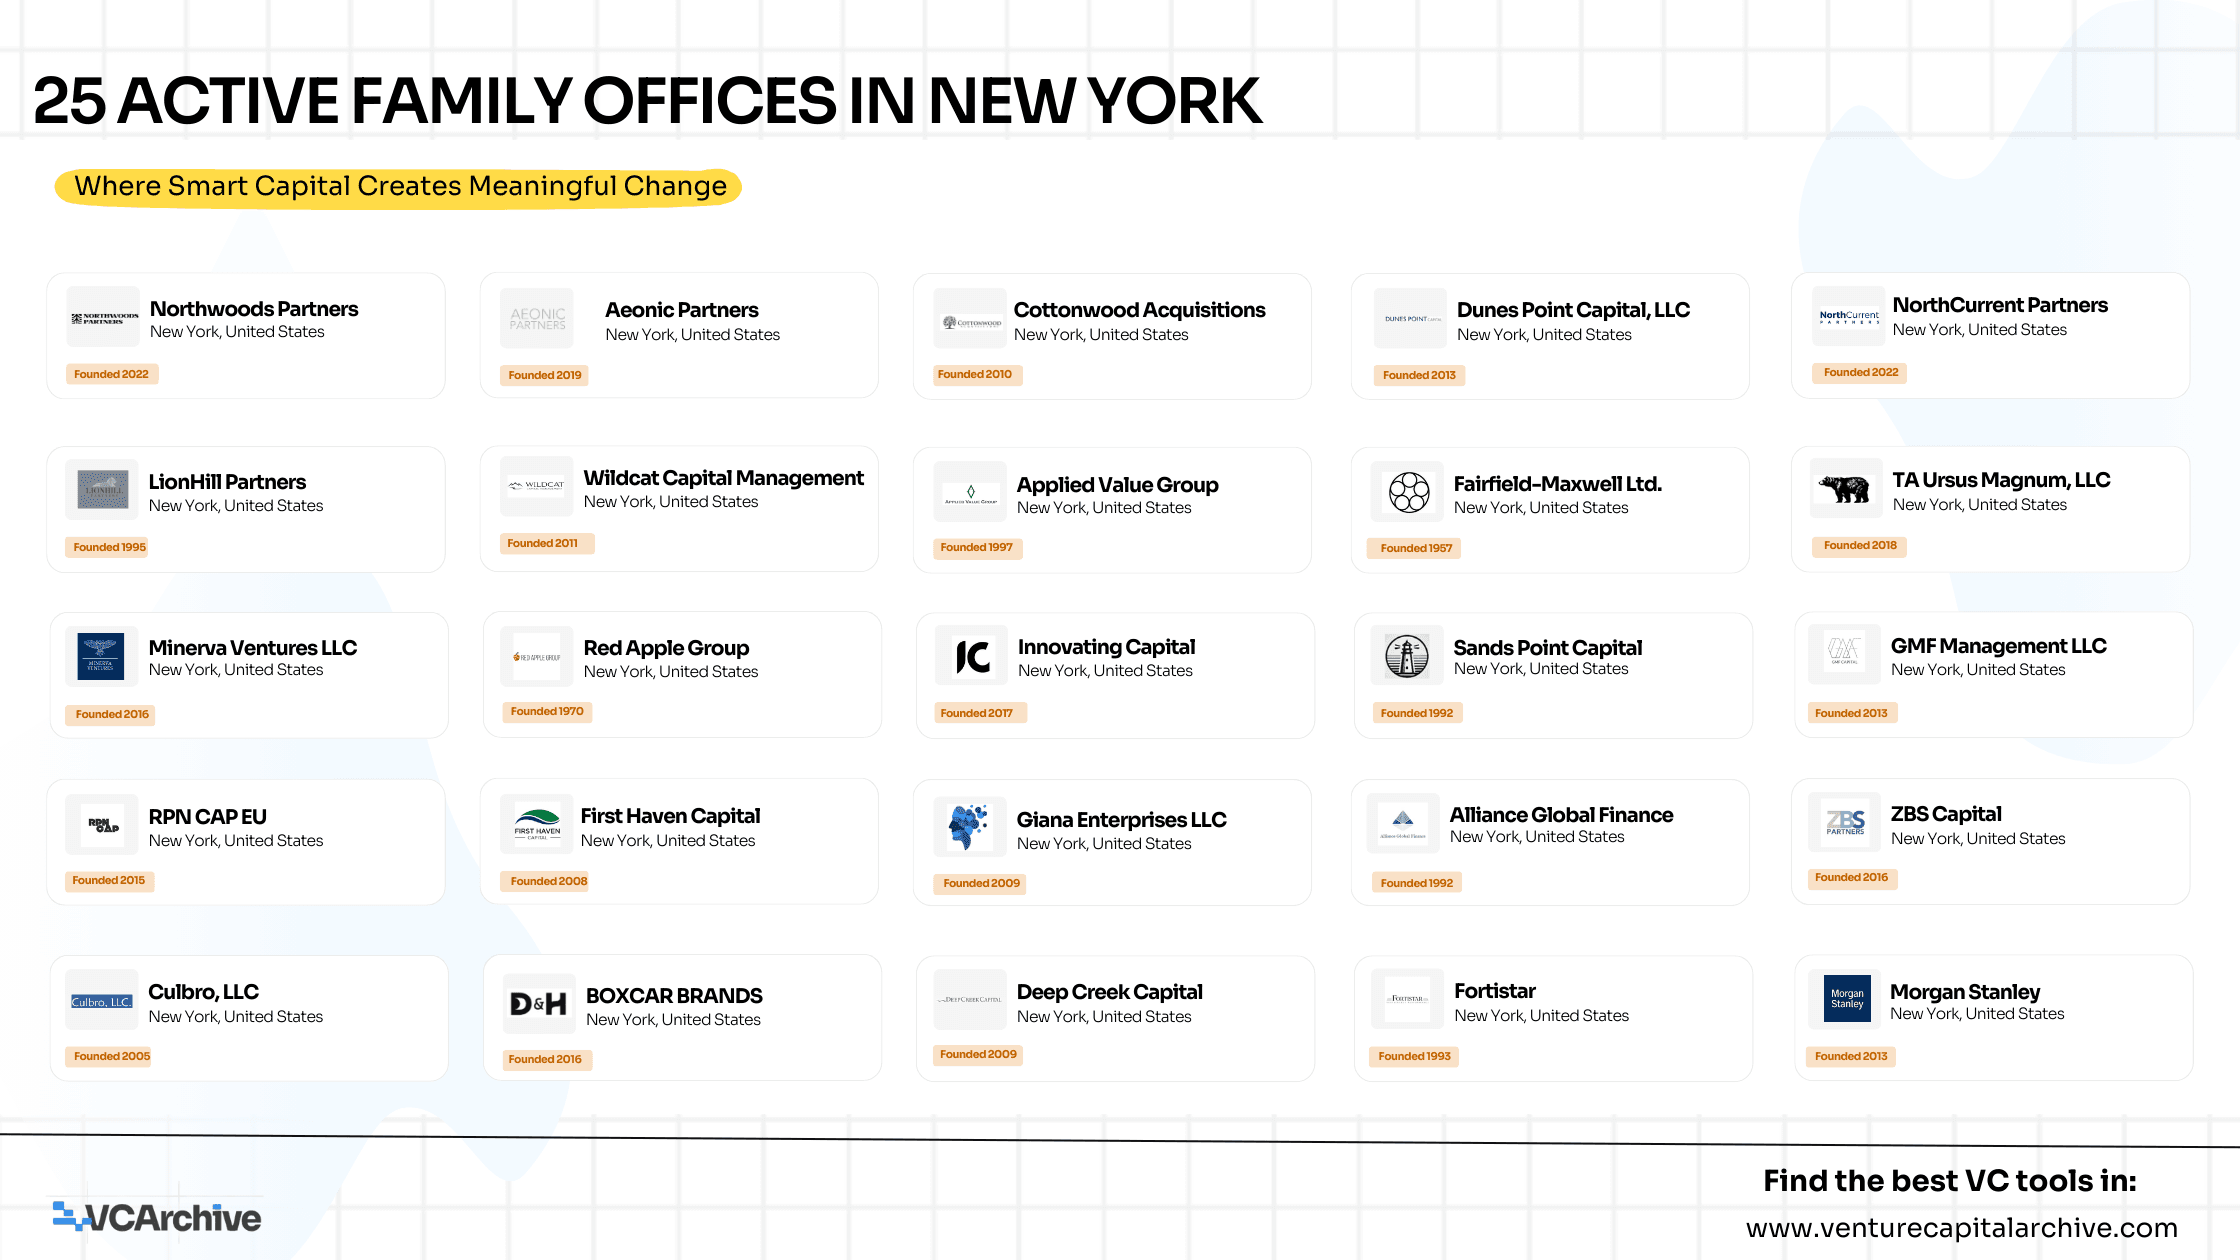Image resolution: width=2240 pixels, height=1260 pixels.
Task: Open www.venturecapitalarchive.com link
Action: 1961,1227
